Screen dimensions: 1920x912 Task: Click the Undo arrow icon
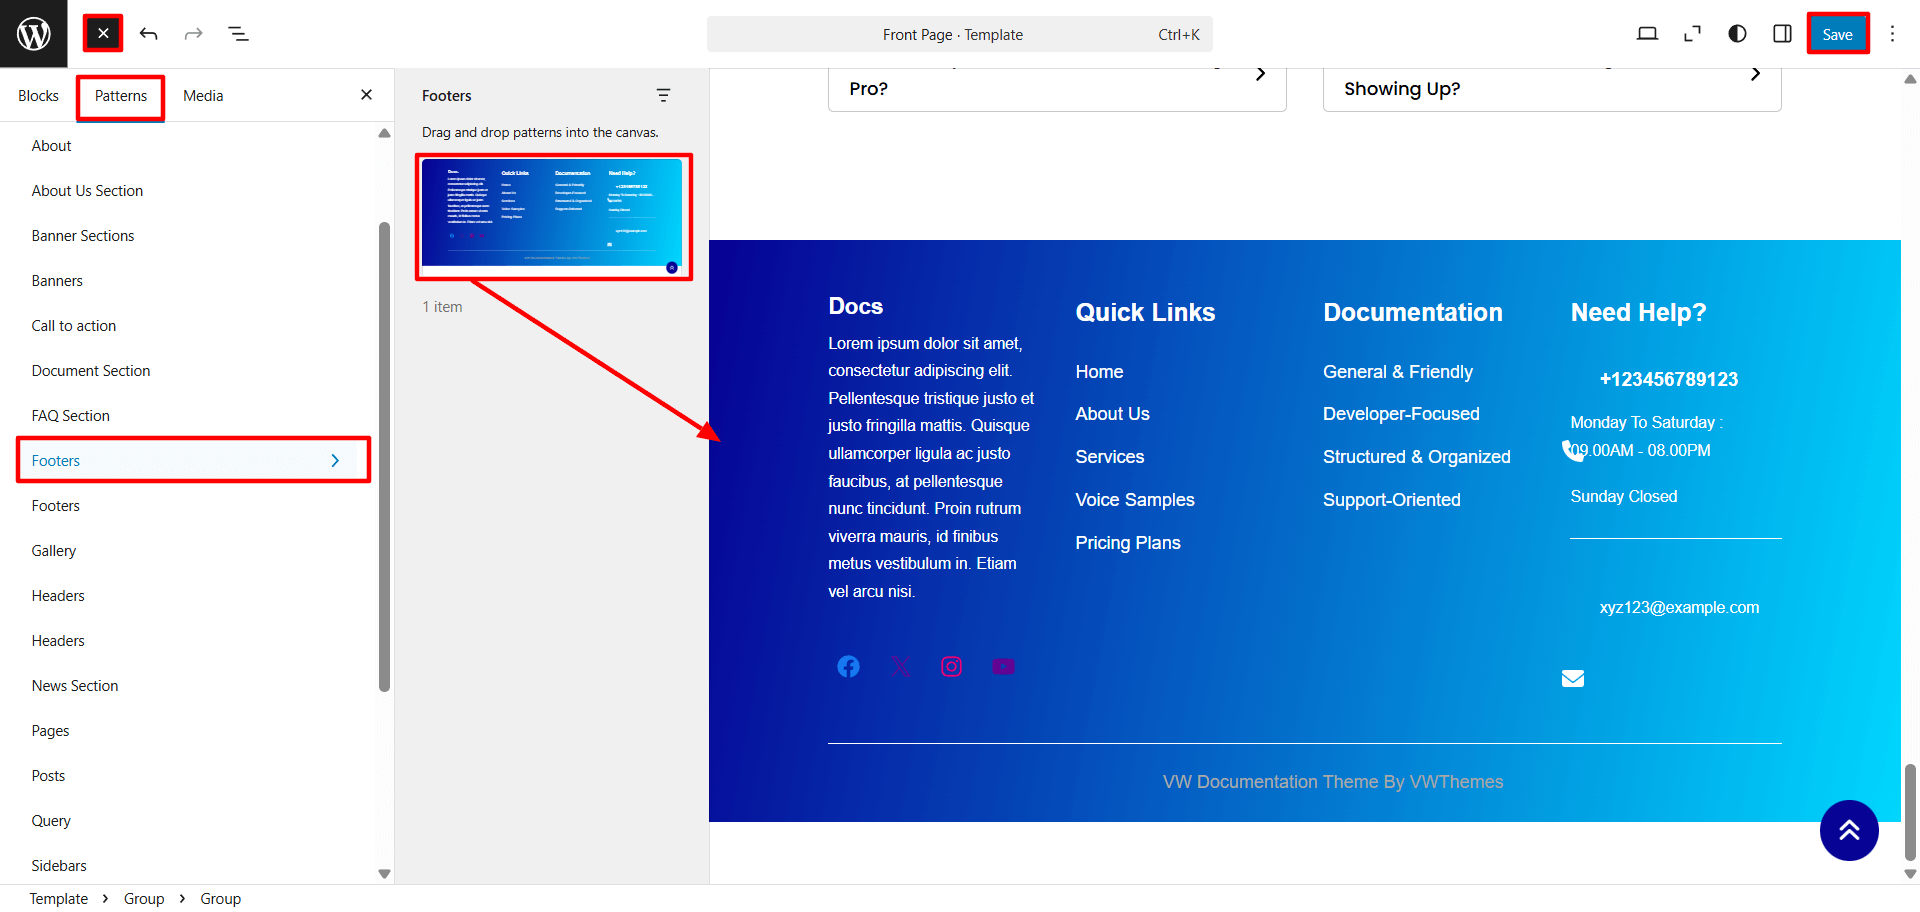pos(149,34)
